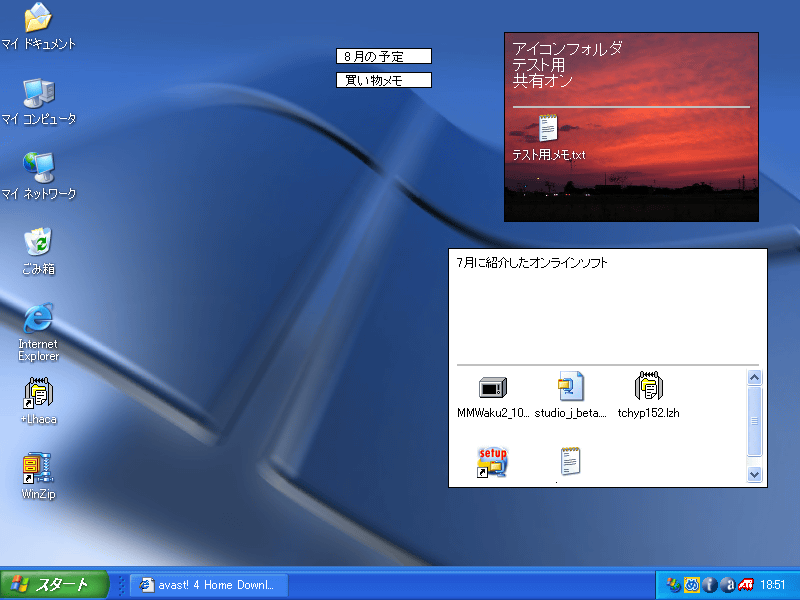The width and height of the screenshot is (800, 600).
Task: Click the studio_j_beta file icon
Action: click(x=571, y=387)
